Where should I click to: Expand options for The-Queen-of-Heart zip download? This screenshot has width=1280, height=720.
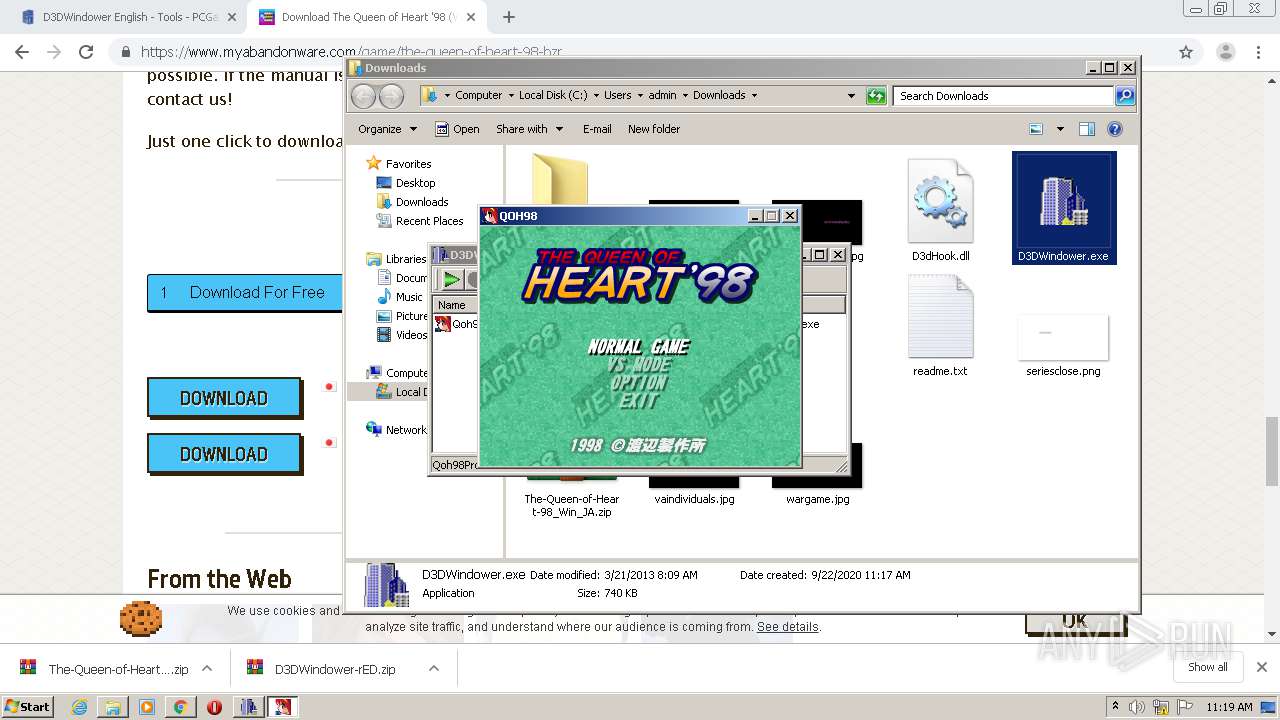[x=207, y=669]
